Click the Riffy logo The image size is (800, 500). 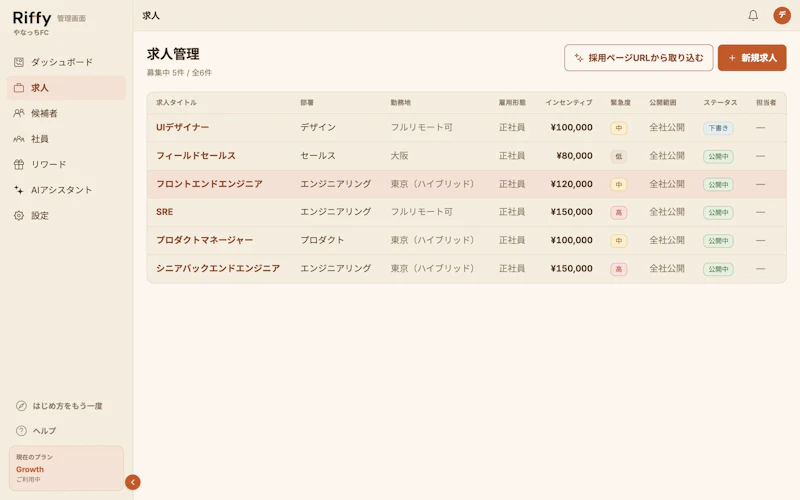(x=32, y=18)
